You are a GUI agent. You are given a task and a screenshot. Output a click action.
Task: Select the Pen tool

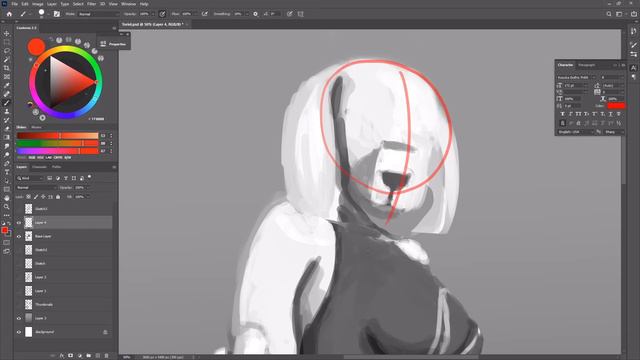click(7, 163)
